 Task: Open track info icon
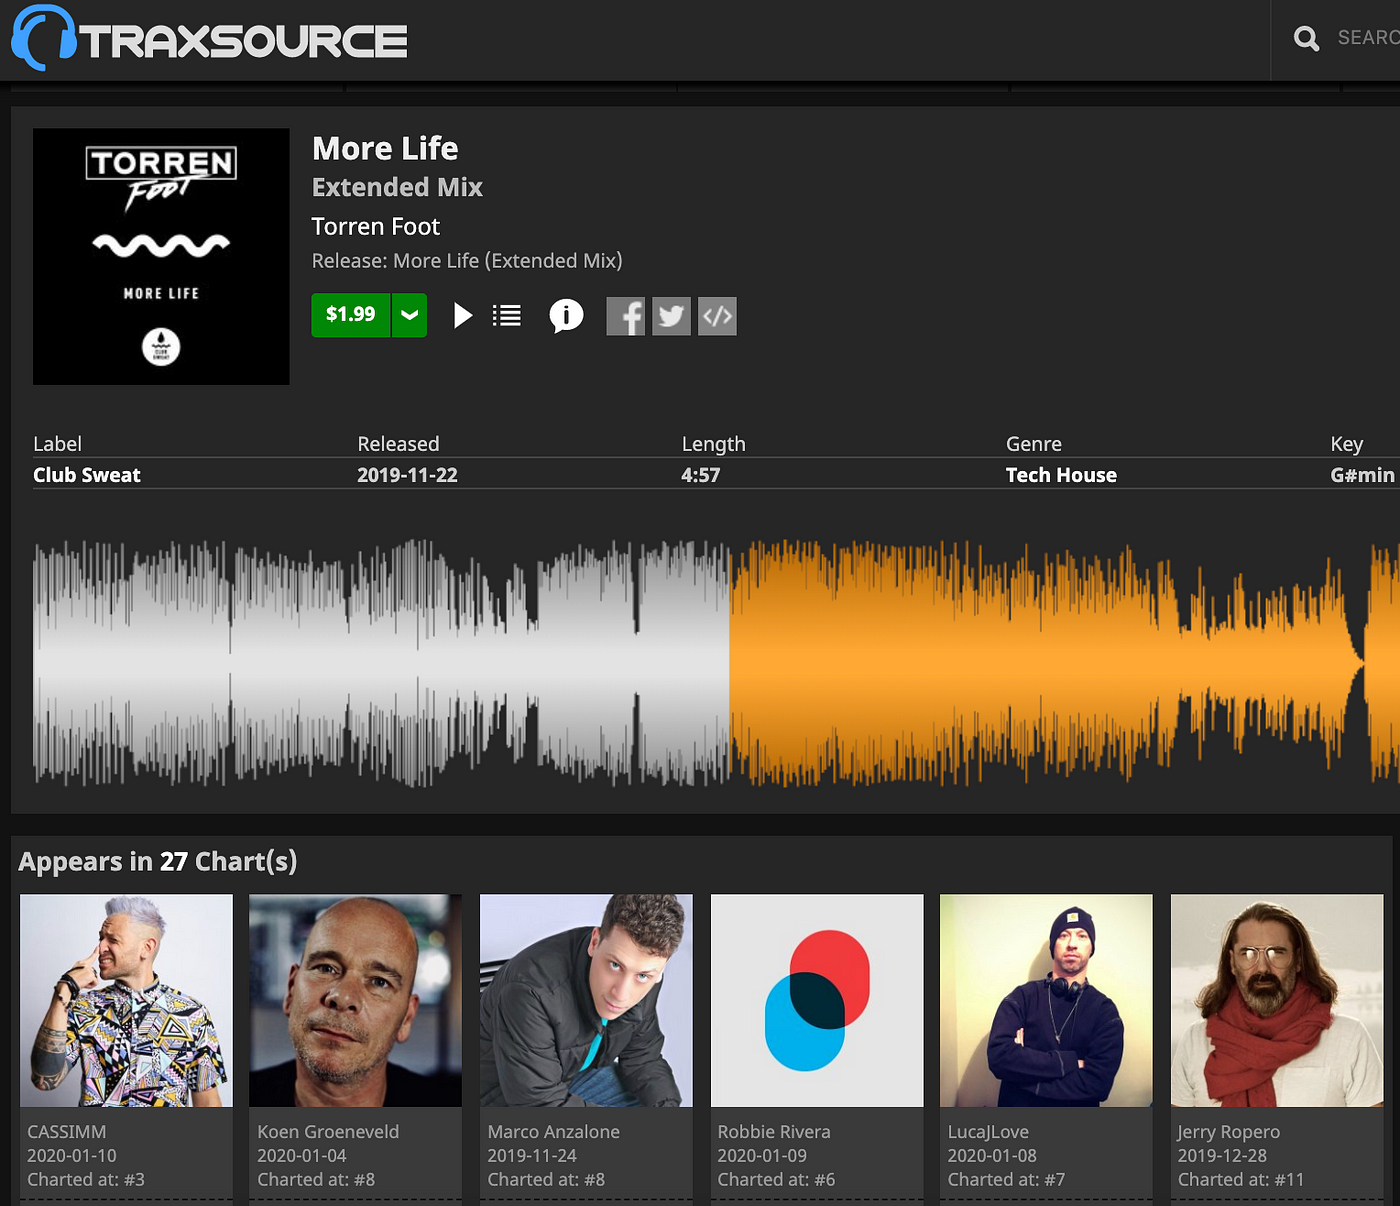click(x=566, y=316)
